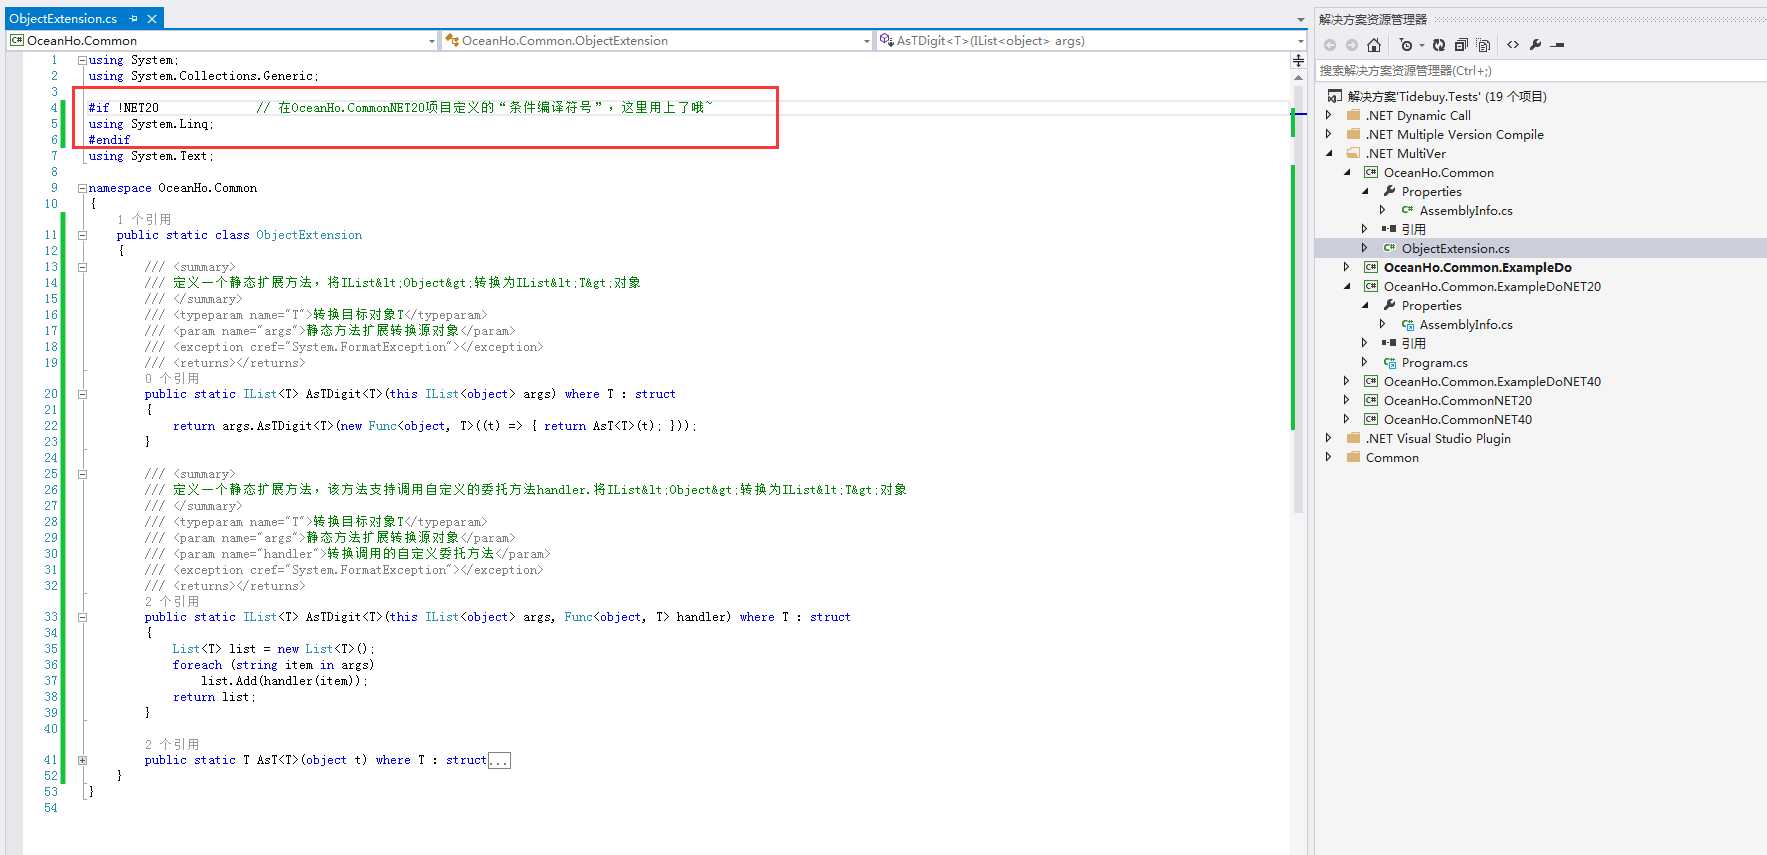Click the OceanHo.Common C# project icon
Viewport: 1767px width, 855px height.
pos(1371,172)
